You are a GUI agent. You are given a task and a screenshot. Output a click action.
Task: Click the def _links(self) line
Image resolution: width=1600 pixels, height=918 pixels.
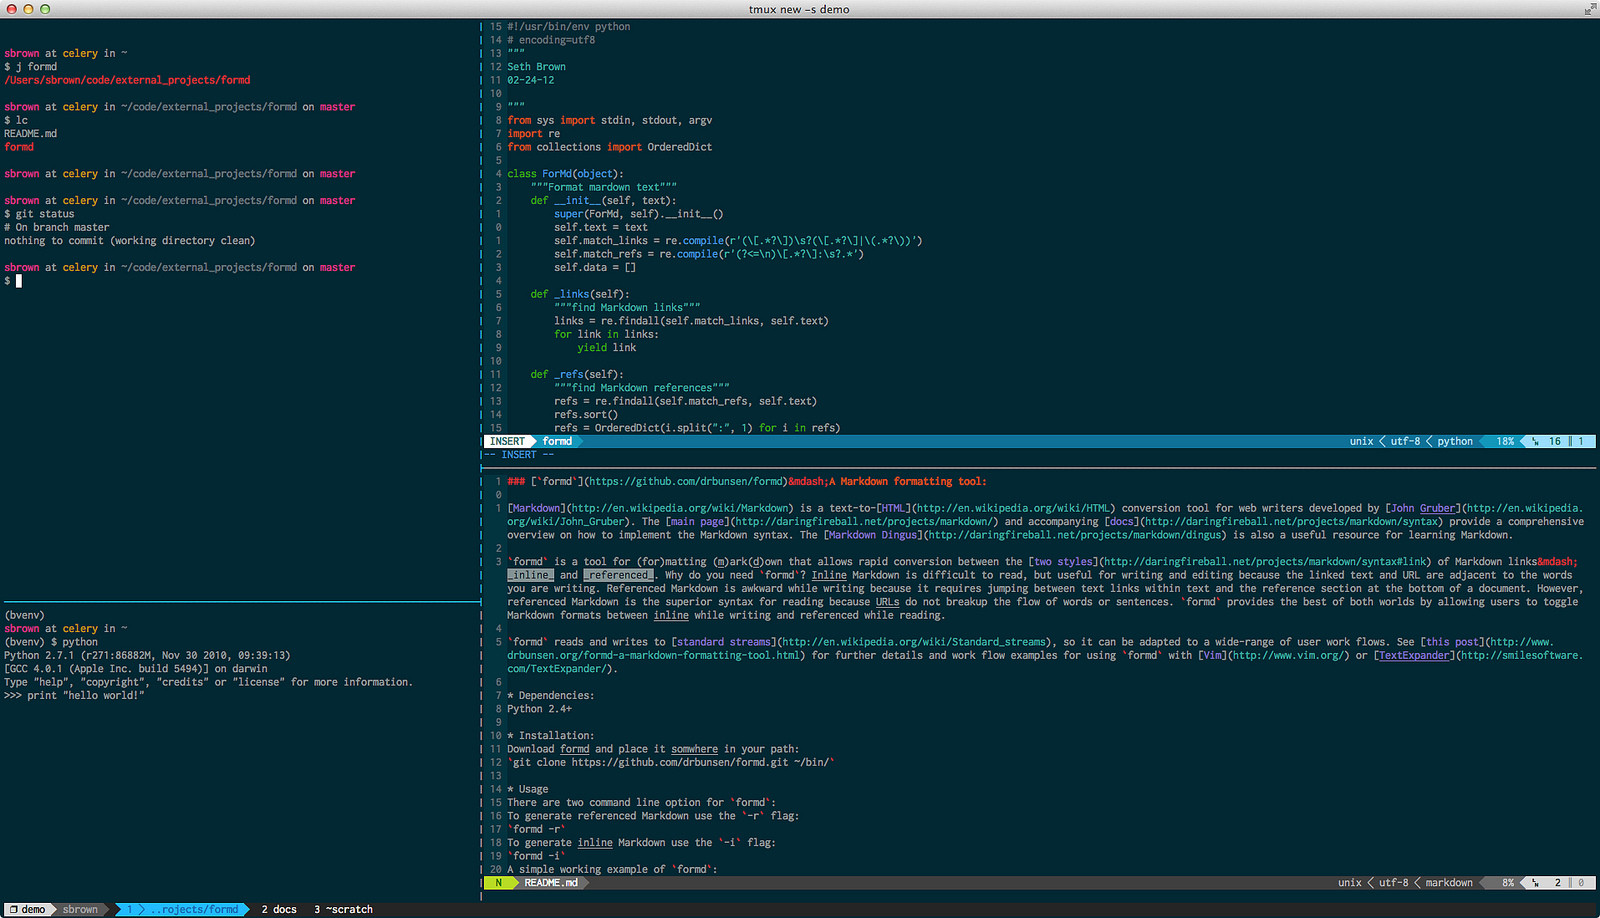(x=580, y=294)
